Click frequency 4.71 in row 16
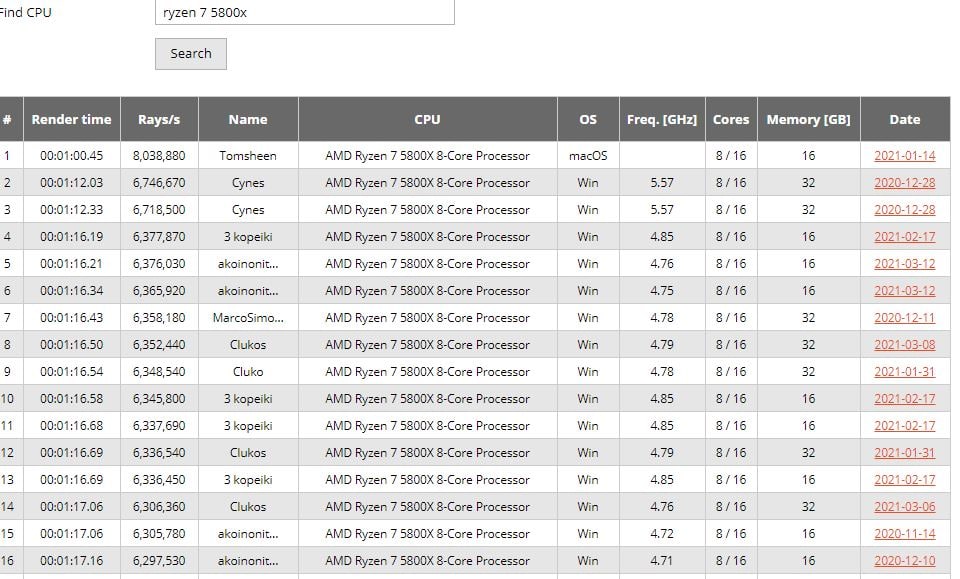Viewport: 960px width, 579px height. pyautogui.click(x=662, y=560)
